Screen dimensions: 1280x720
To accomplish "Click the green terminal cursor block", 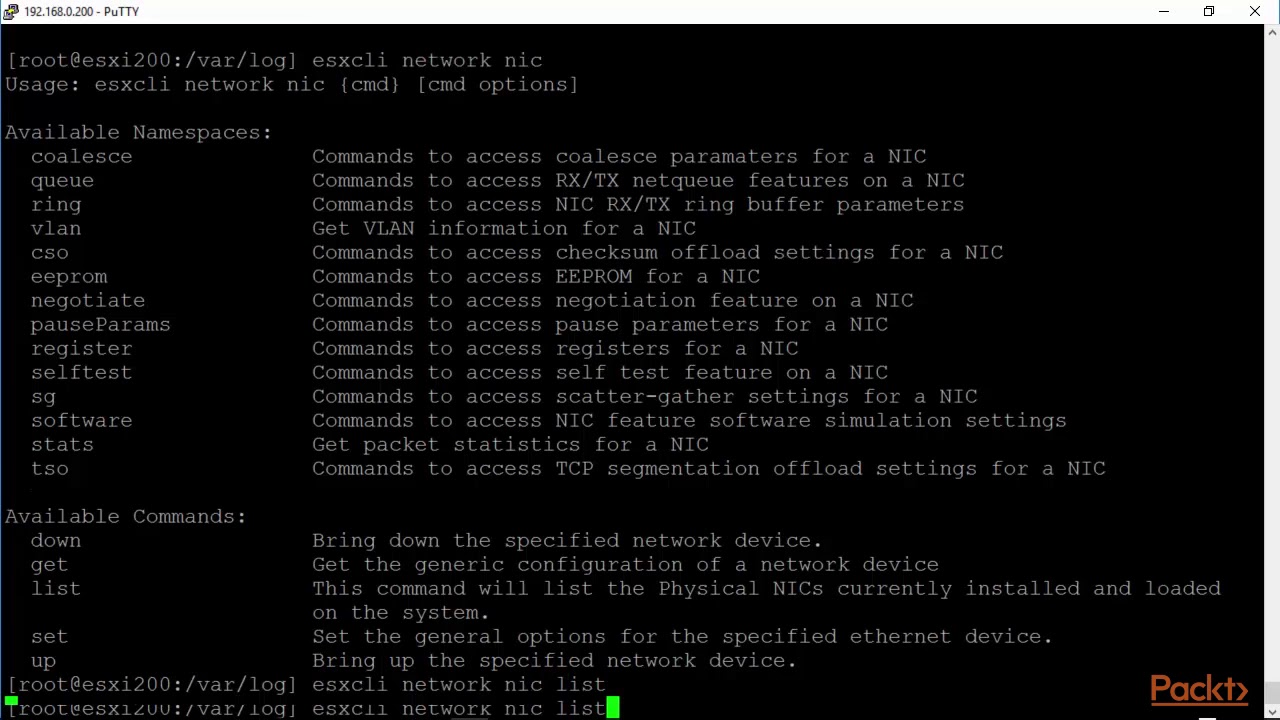I will tap(613, 708).
